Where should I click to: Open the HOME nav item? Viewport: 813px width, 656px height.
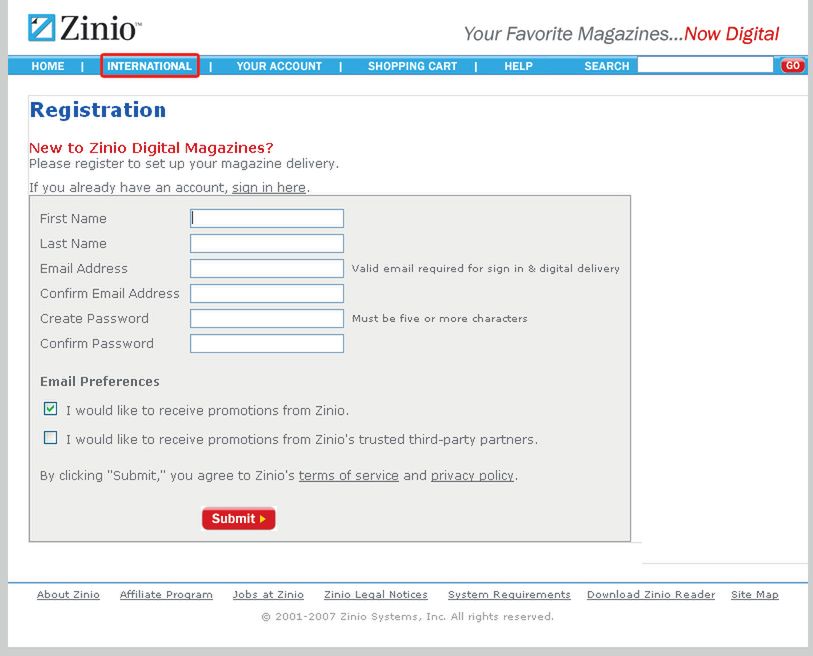(48, 66)
